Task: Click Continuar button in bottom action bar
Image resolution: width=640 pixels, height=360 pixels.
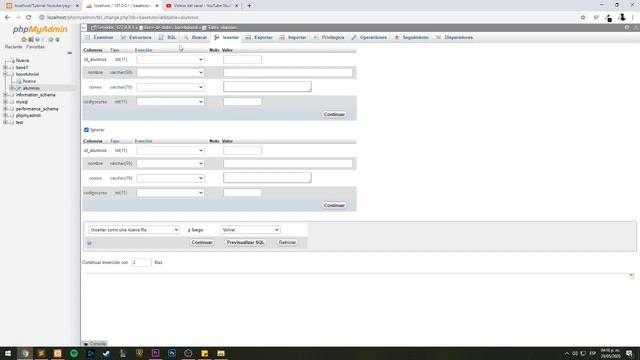Action: pos(202,242)
